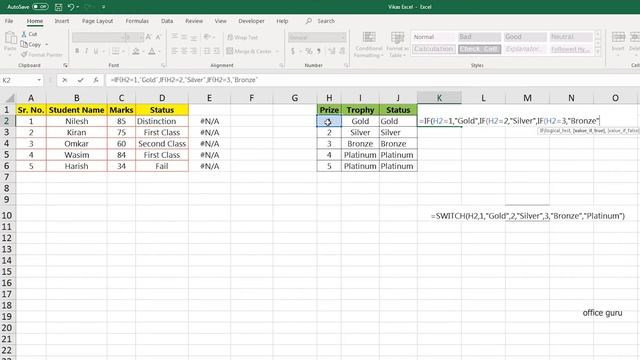
Task: Open the Data ribbon tab
Action: tap(167, 21)
